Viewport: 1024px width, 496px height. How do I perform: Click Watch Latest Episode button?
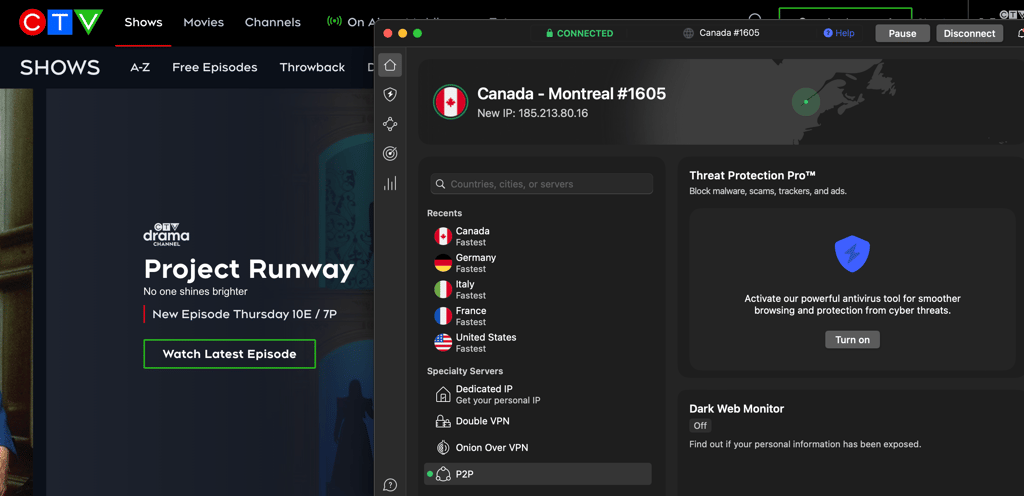[x=229, y=354]
